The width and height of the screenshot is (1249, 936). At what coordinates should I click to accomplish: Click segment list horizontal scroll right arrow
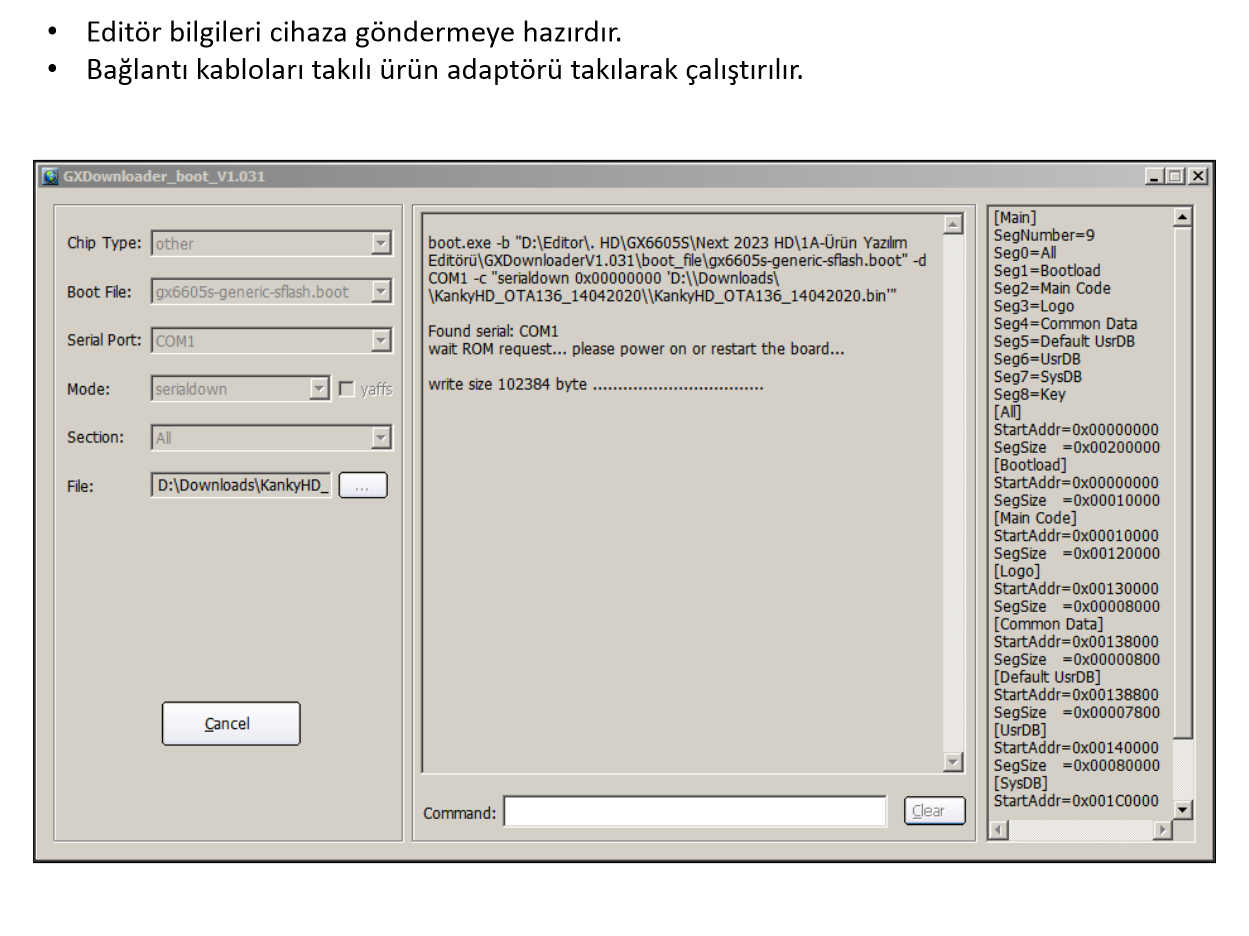[1162, 830]
